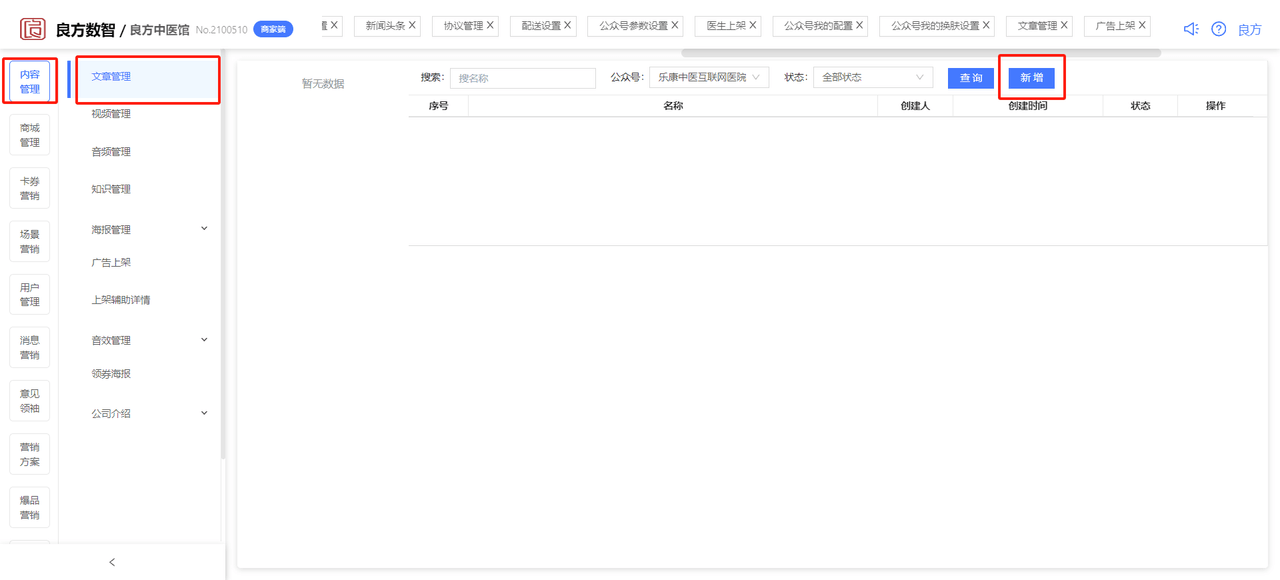Switch to the 公众号参数设置 tab
Screen dimensions: 1280x580
pyautogui.click(x=633, y=26)
